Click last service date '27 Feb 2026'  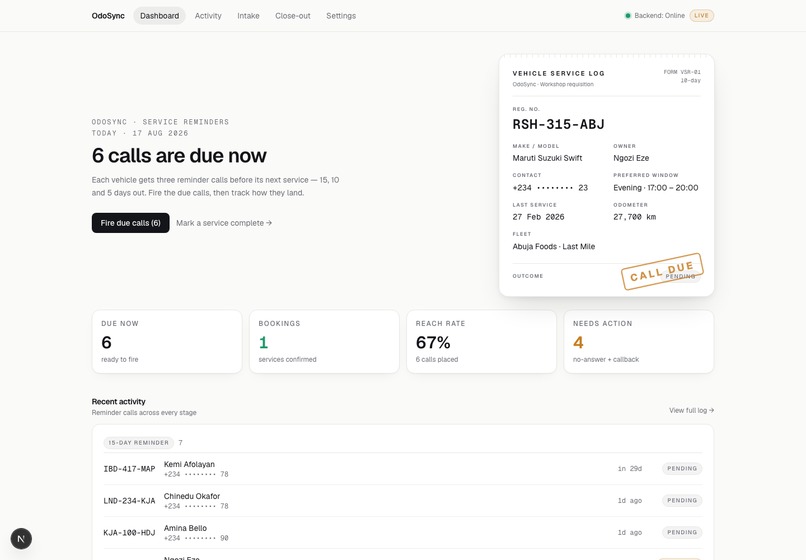coord(538,217)
